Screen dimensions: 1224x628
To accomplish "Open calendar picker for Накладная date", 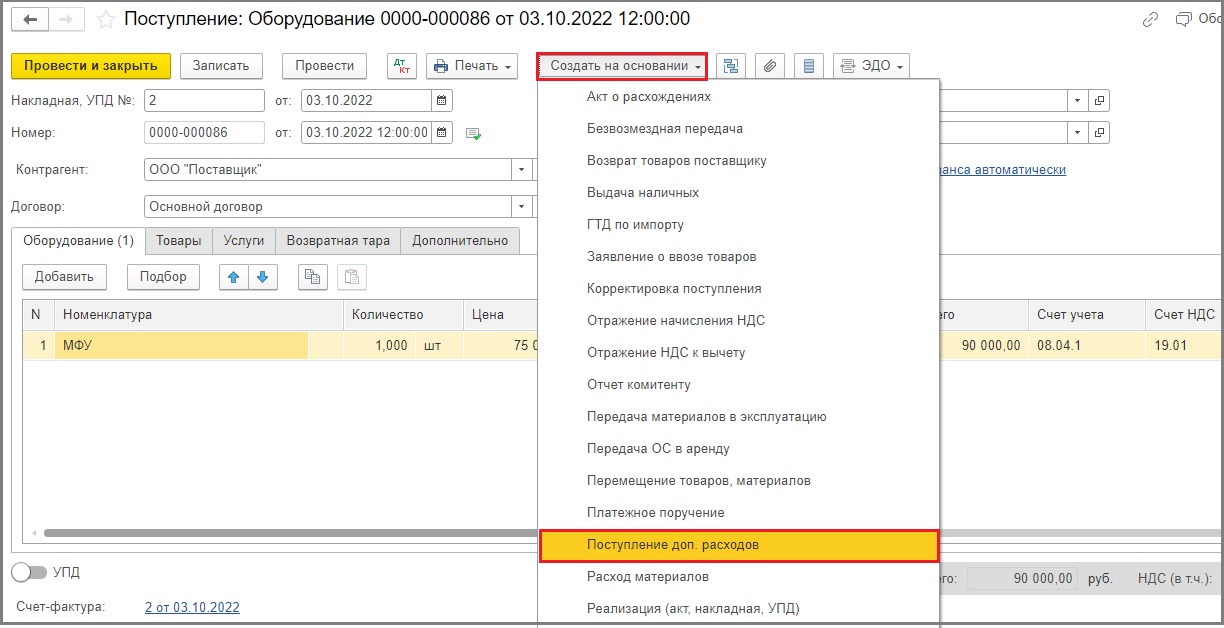I will pyautogui.click(x=442, y=100).
